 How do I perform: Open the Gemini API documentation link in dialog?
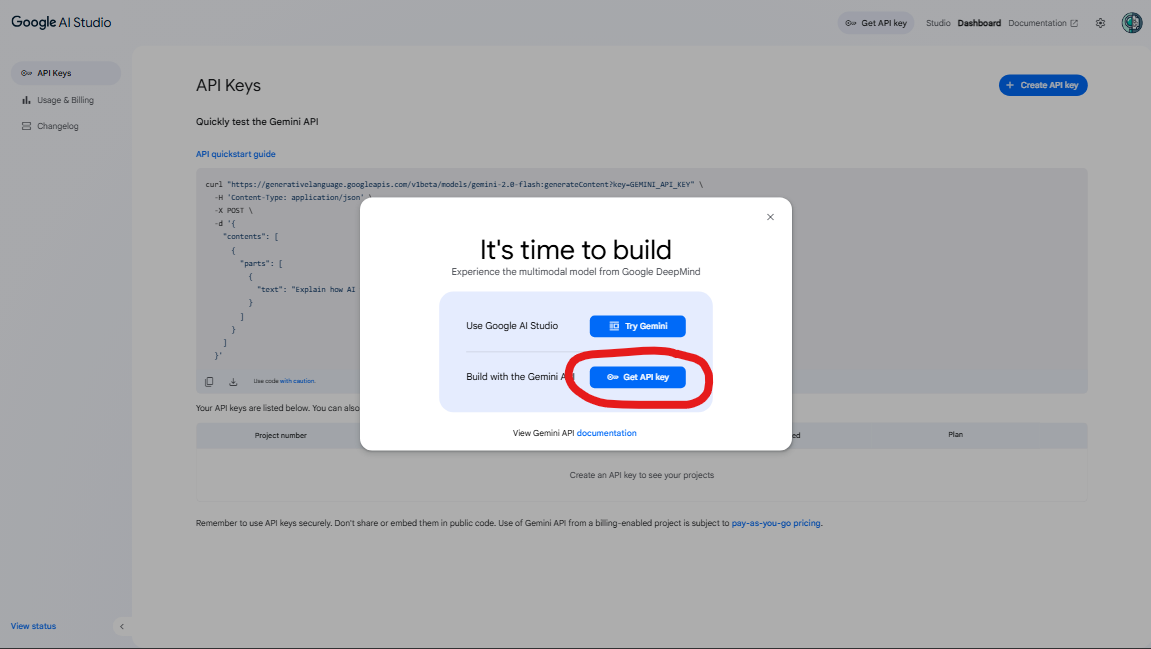pyautogui.click(x=606, y=433)
